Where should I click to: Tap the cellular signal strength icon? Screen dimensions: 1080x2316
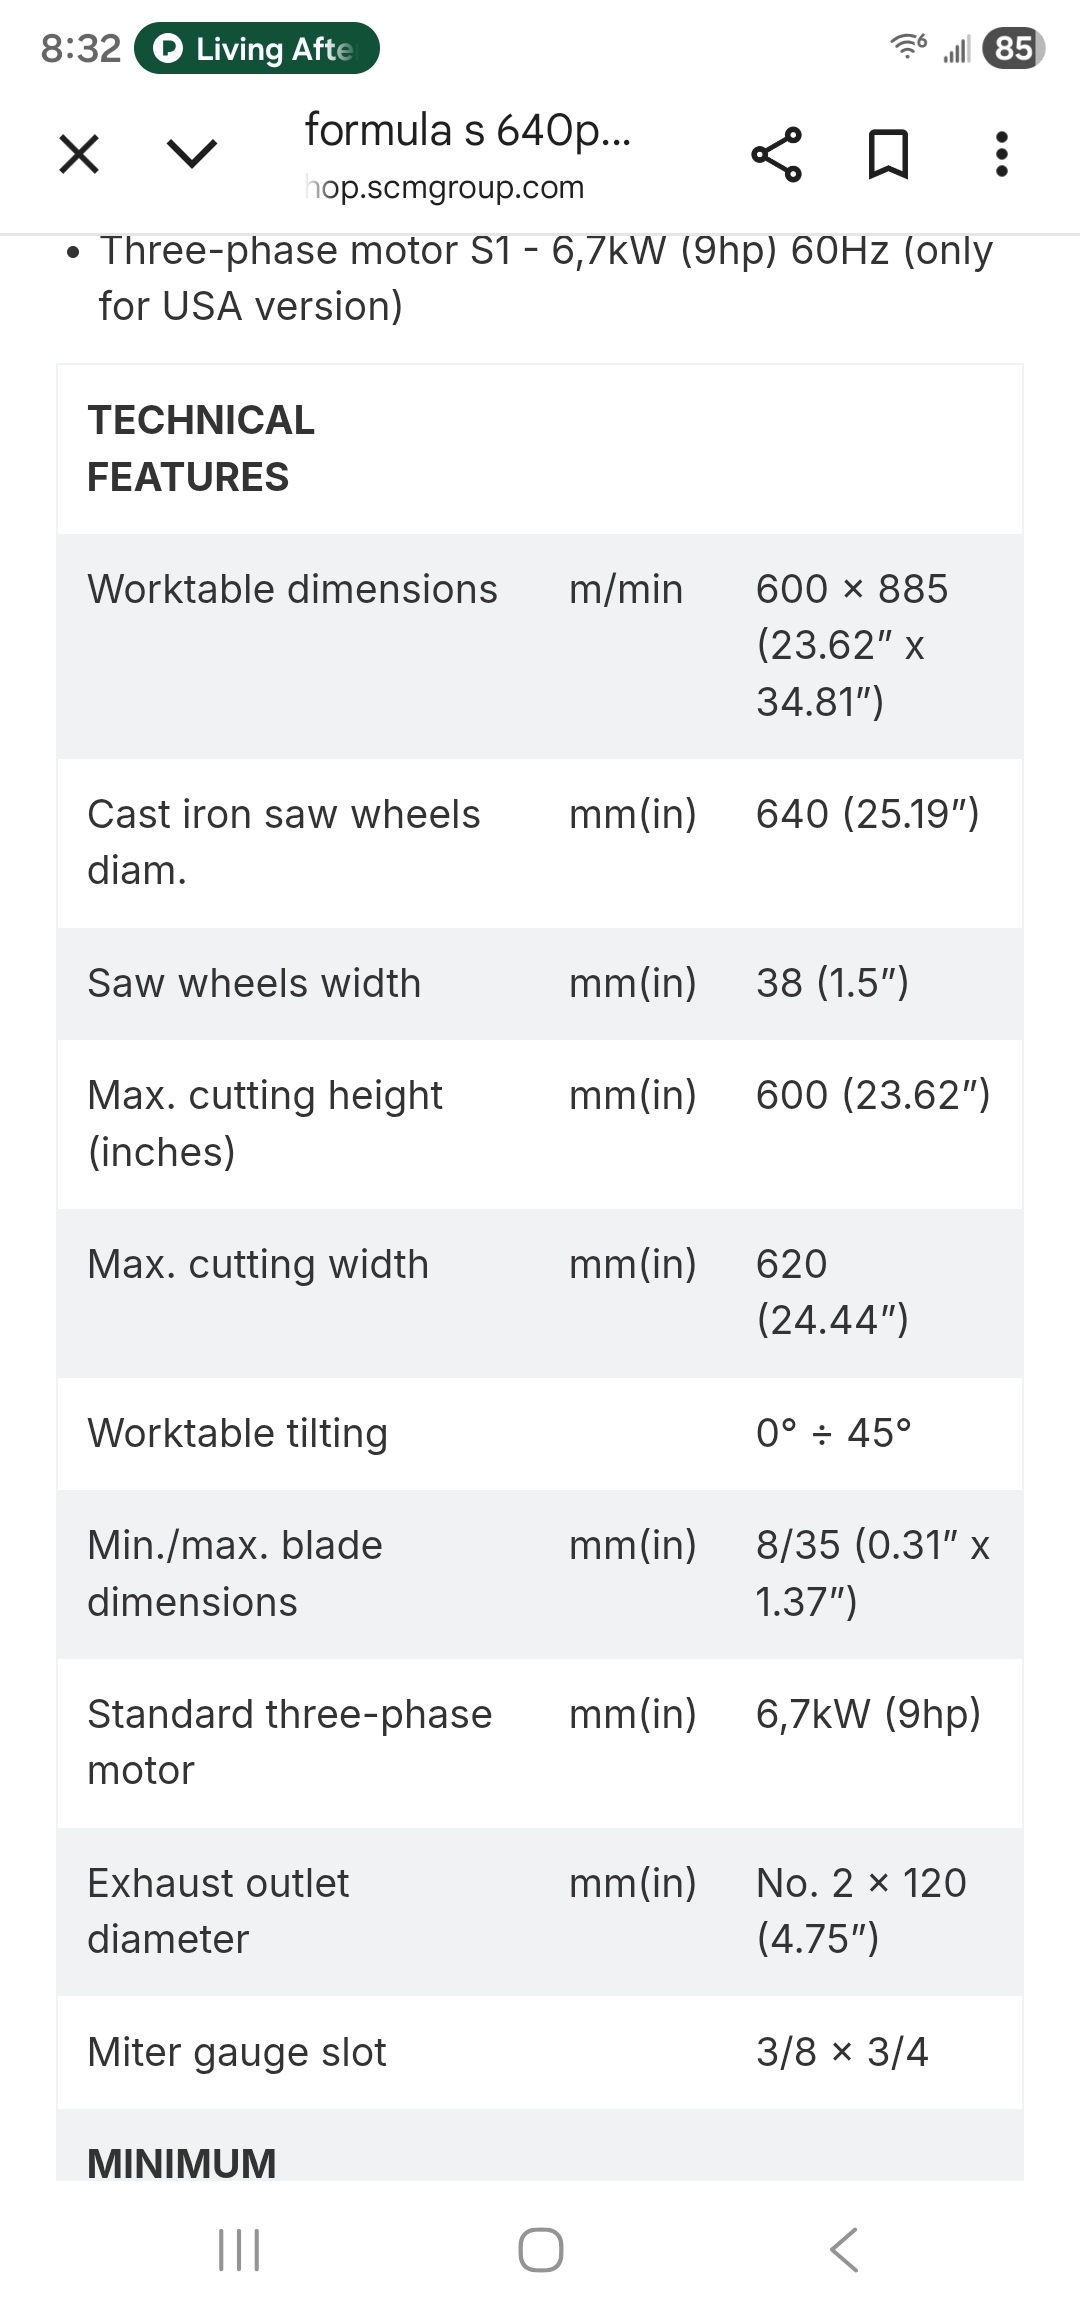pos(956,48)
